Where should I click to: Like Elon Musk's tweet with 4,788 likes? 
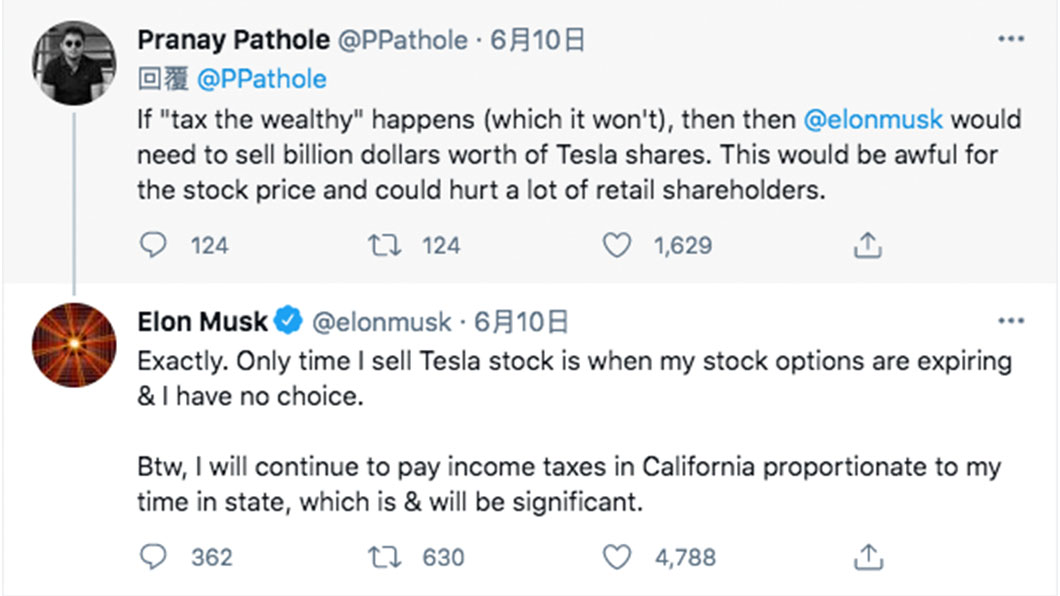pos(617,557)
